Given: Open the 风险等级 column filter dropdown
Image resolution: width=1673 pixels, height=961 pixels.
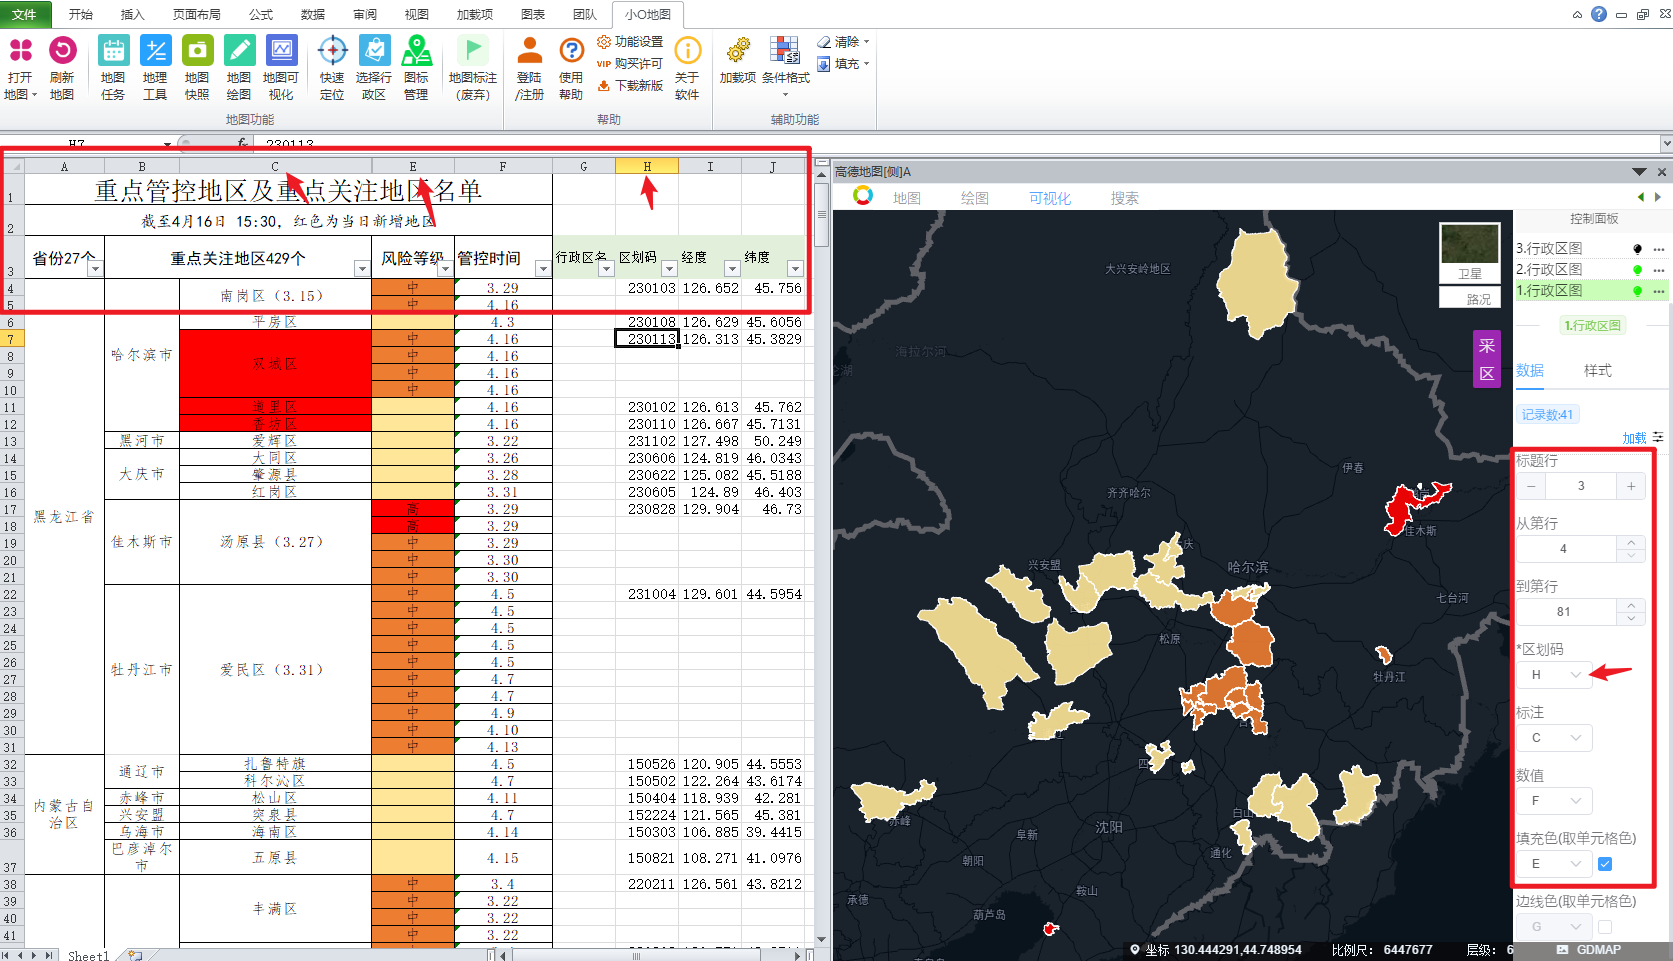Looking at the screenshot, I should tap(445, 269).
